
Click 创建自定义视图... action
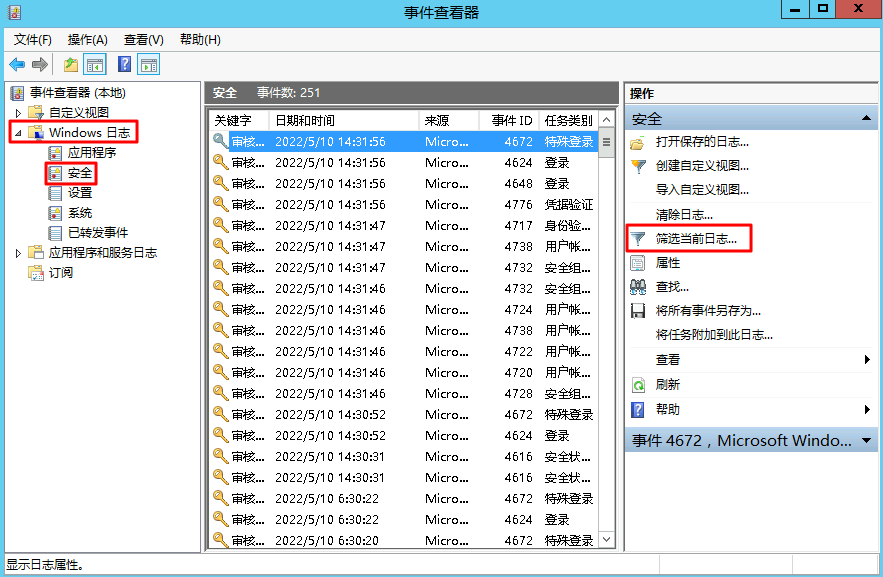(702, 166)
